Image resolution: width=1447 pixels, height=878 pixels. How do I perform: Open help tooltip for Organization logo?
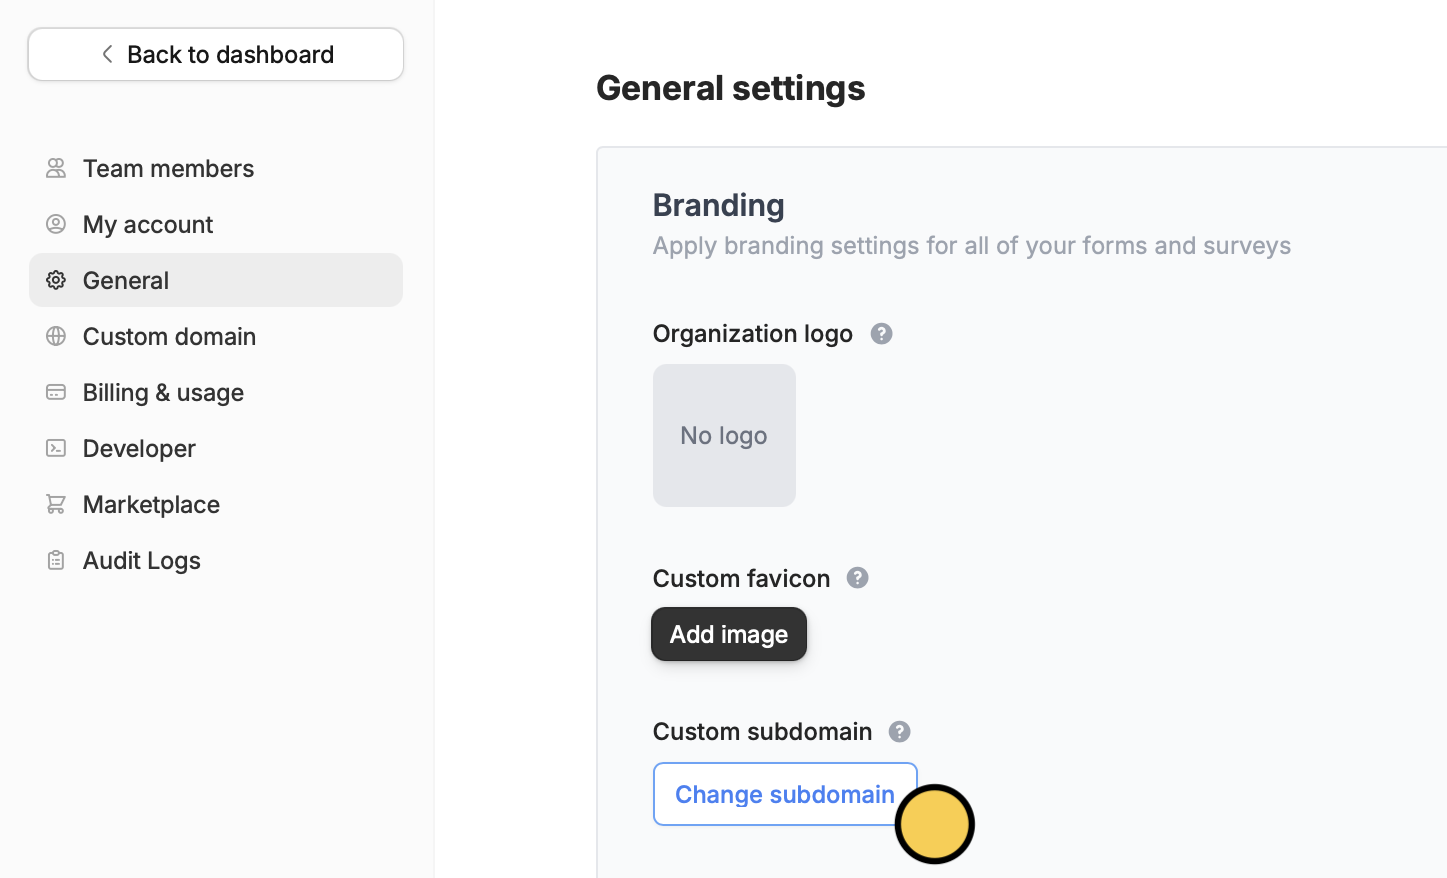tap(881, 334)
